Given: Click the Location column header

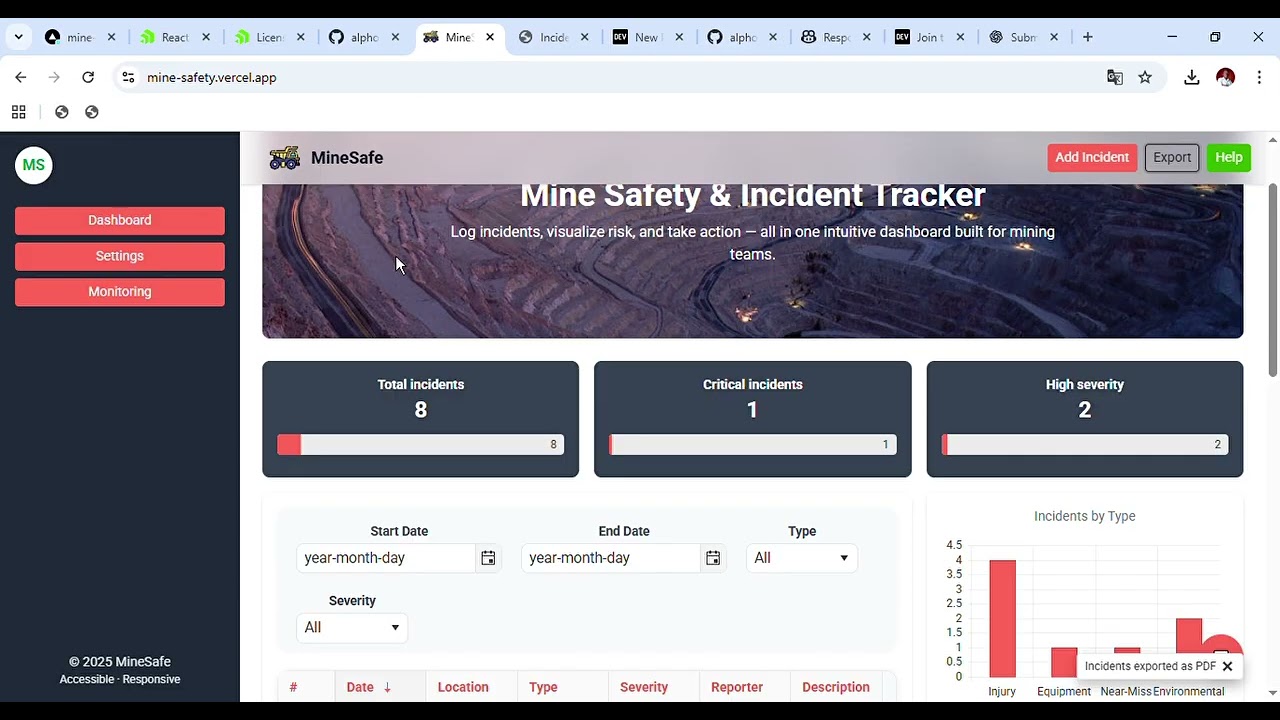Looking at the screenshot, I should point(463,687).
